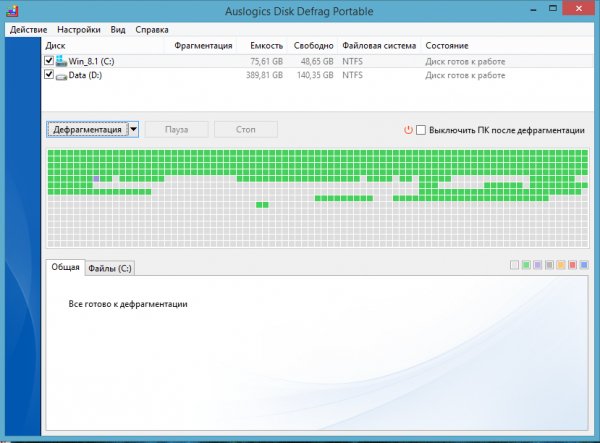Click the 48,65 GB free space value
The image size is (600, 443).
(x=317, y=61)
